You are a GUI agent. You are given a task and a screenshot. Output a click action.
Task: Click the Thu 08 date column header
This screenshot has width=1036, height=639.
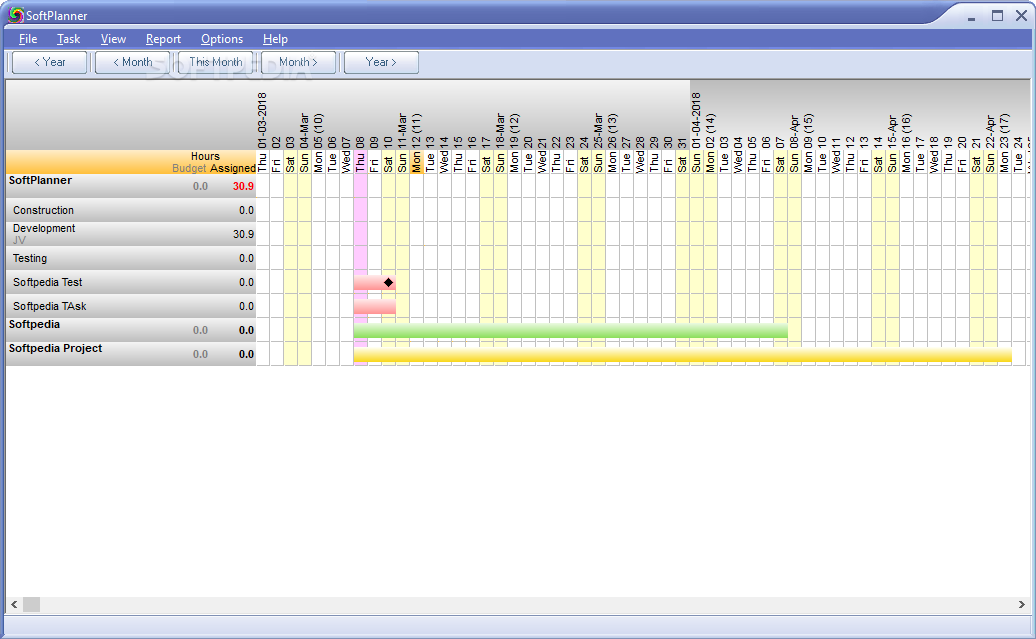[x=360, y=155]
